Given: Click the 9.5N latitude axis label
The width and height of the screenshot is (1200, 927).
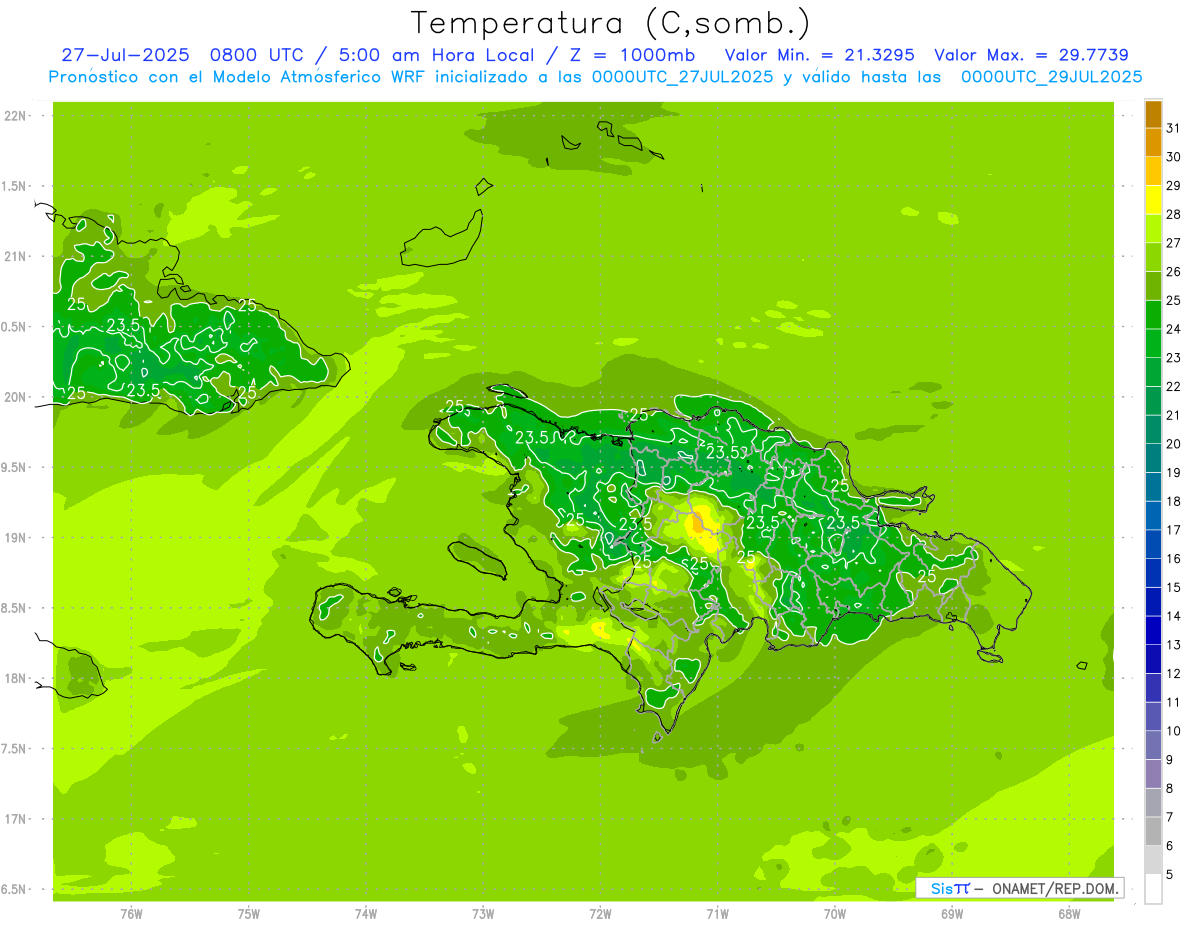Looking at the screenshot, I should (15, 467).
